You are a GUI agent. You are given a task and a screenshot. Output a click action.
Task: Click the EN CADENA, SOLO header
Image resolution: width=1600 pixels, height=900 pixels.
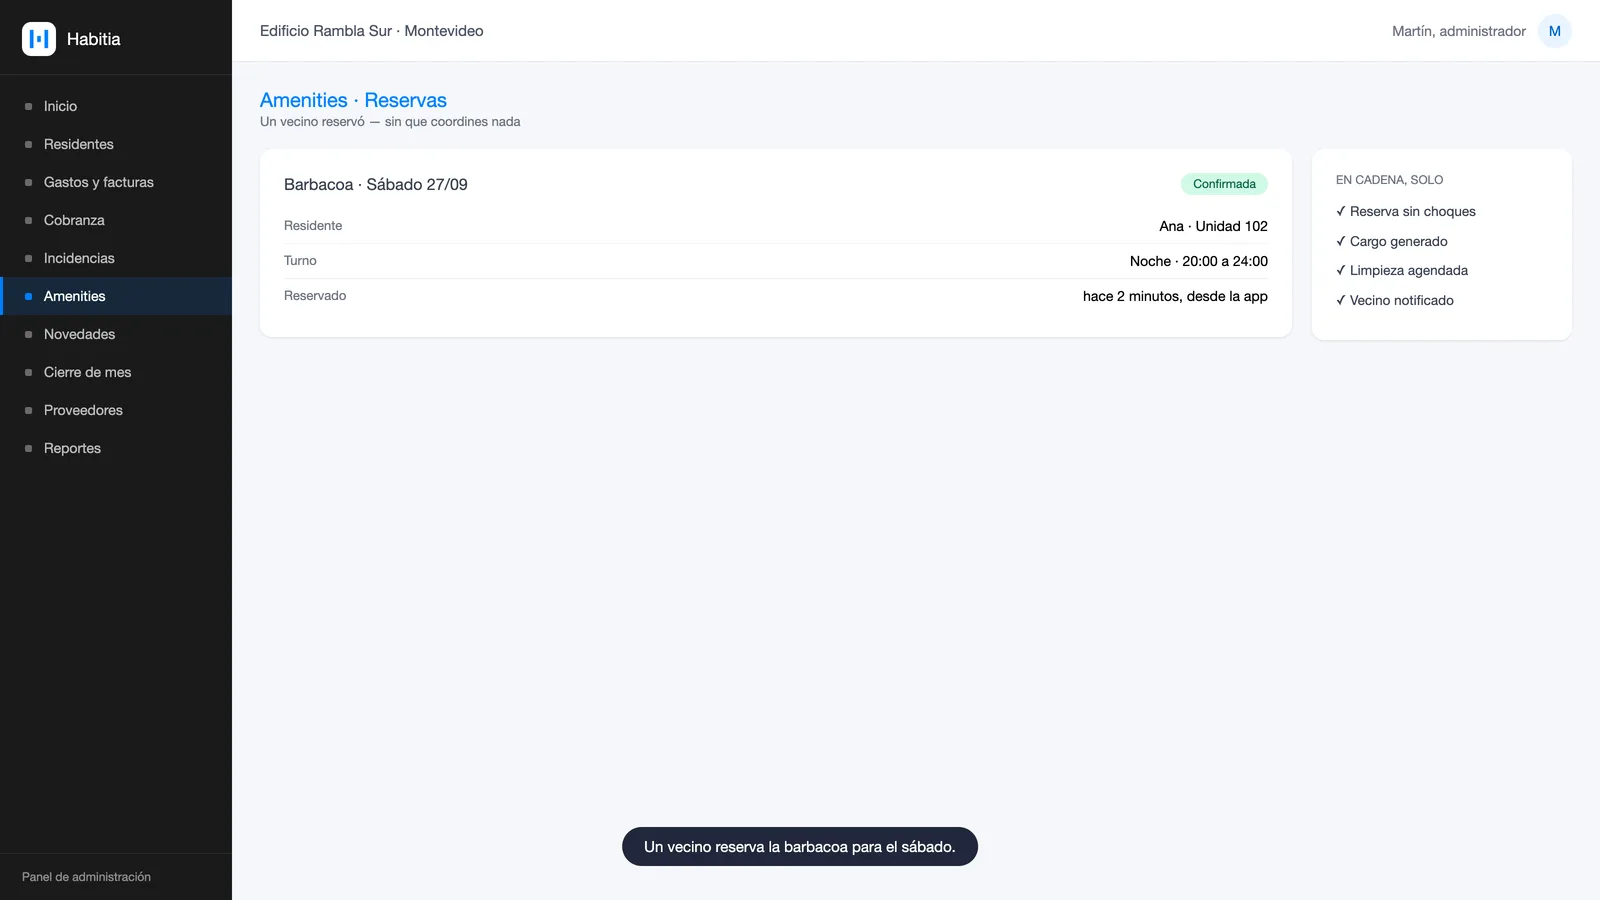[1389, 180]
